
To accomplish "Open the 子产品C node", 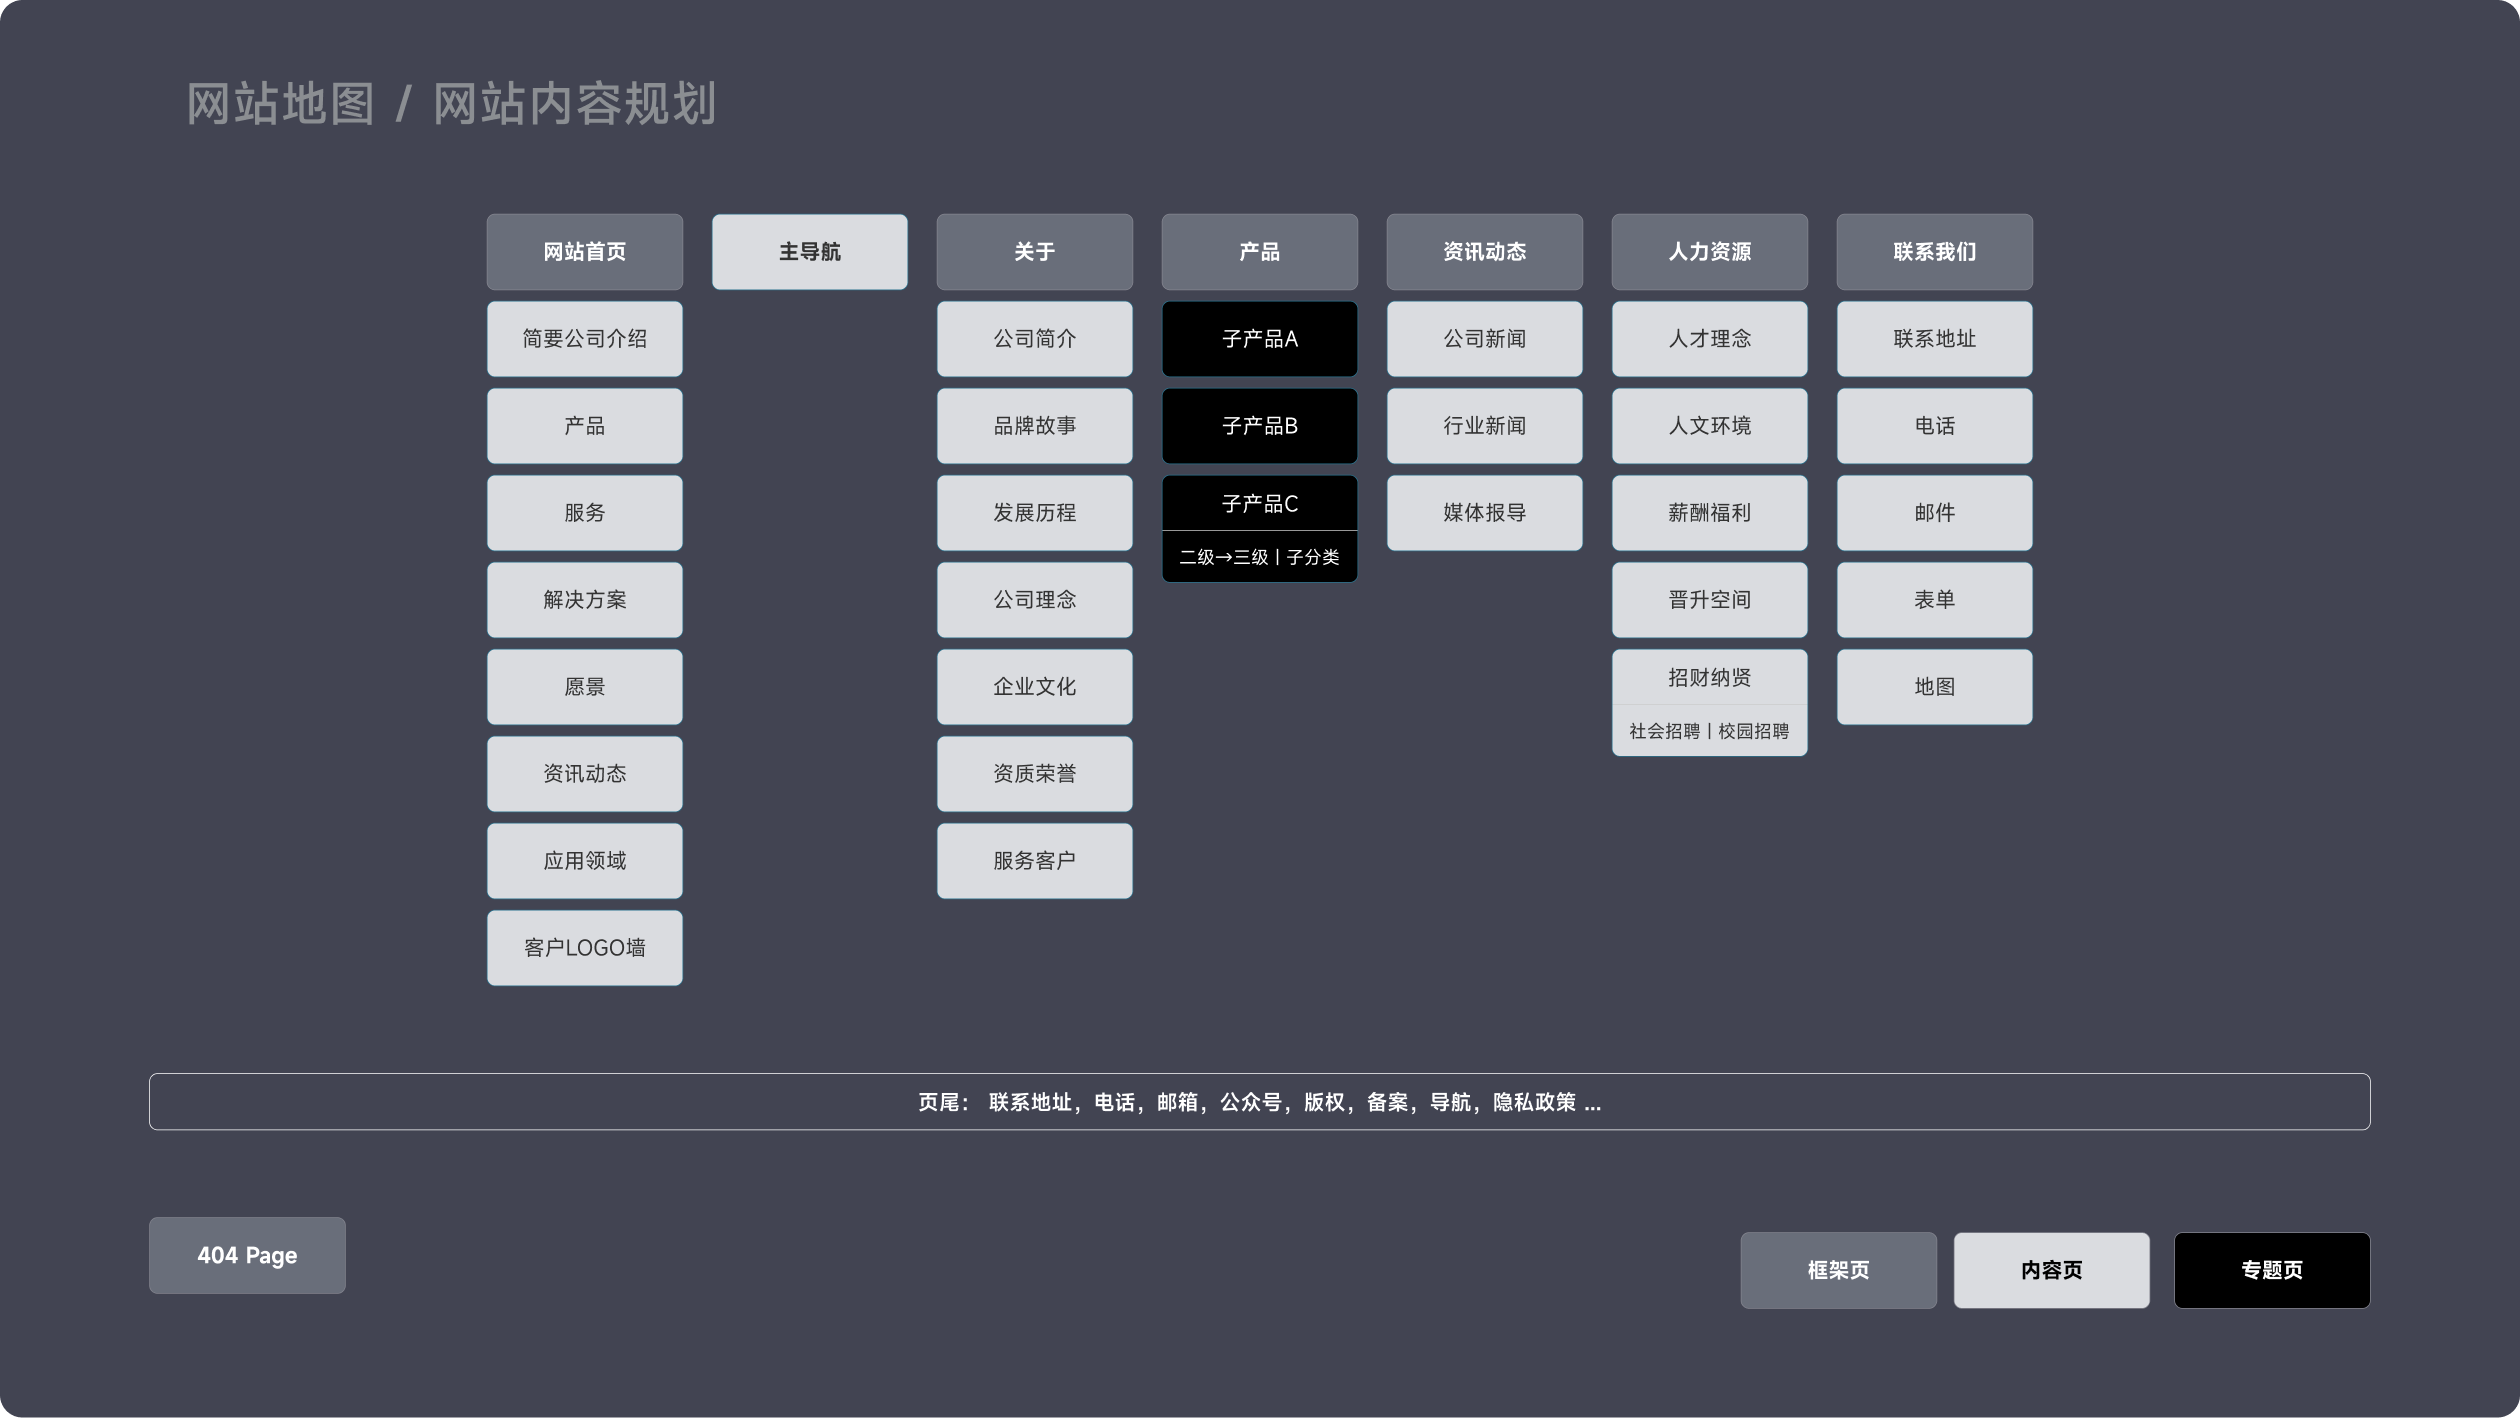I will [x=1259, y=504].
